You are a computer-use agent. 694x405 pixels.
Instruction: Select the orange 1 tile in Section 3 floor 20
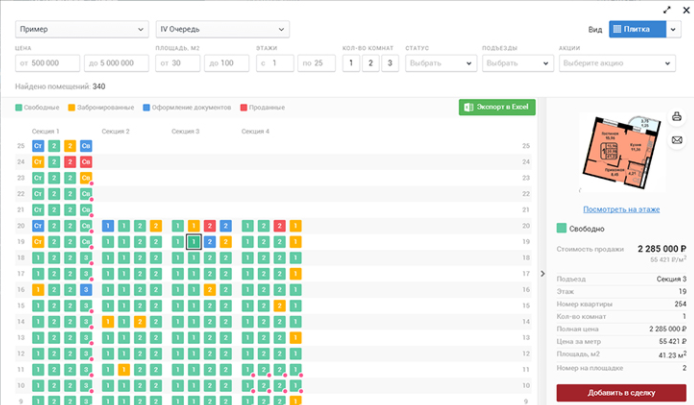point(194,226)
